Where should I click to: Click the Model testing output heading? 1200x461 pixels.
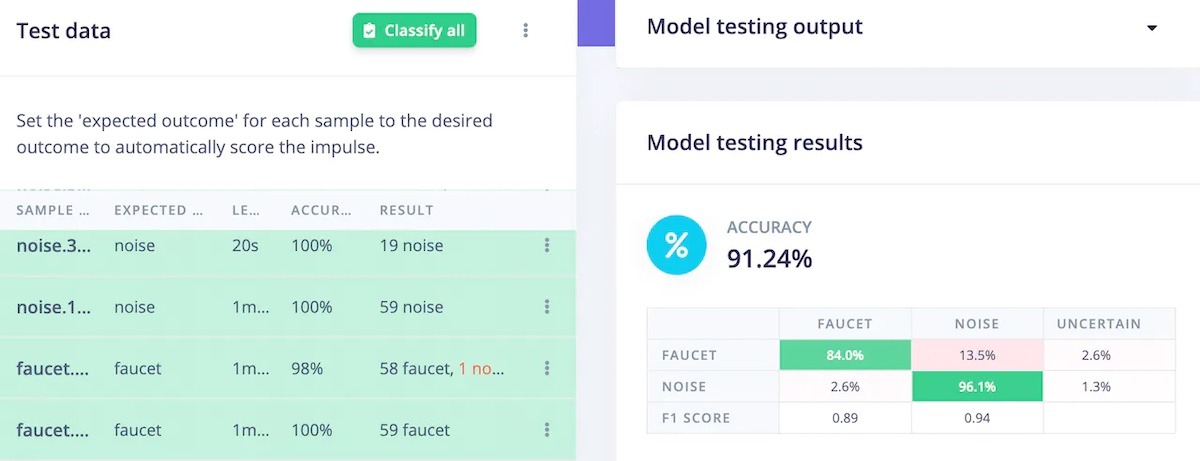(754, 27)
